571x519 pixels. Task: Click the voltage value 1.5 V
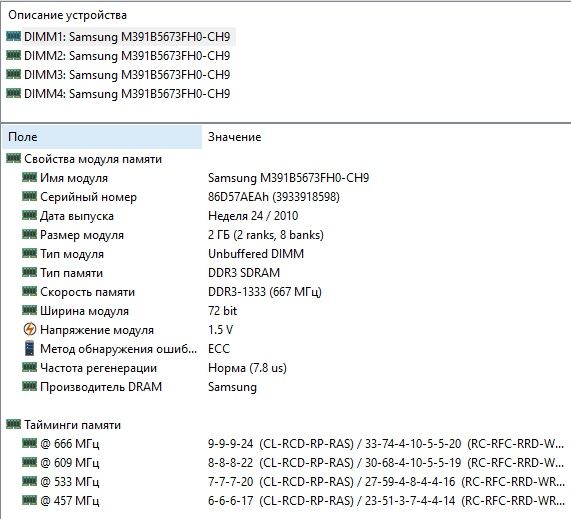(220, 330)
